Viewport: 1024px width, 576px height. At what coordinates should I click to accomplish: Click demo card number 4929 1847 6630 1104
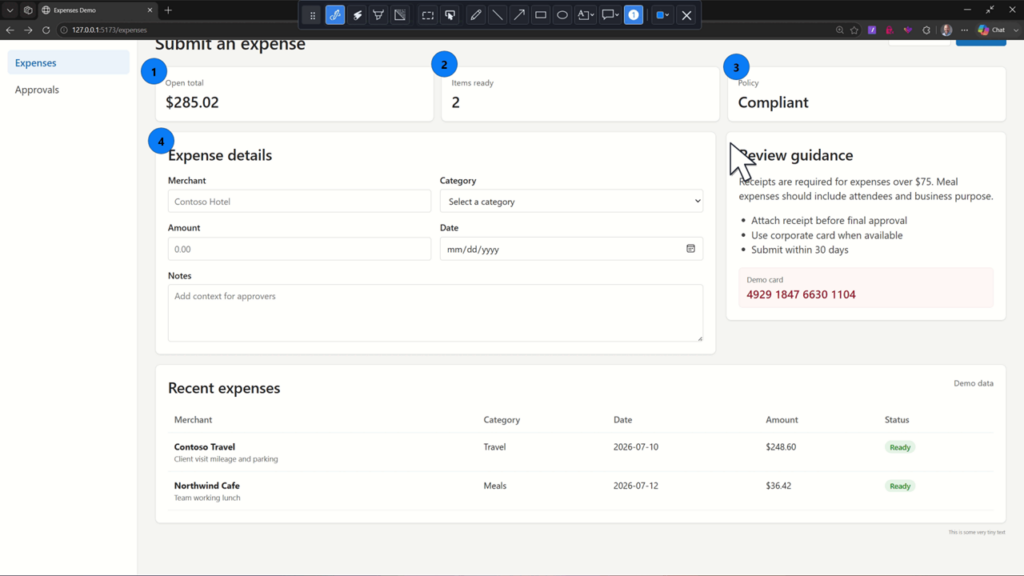pos(801,295)
